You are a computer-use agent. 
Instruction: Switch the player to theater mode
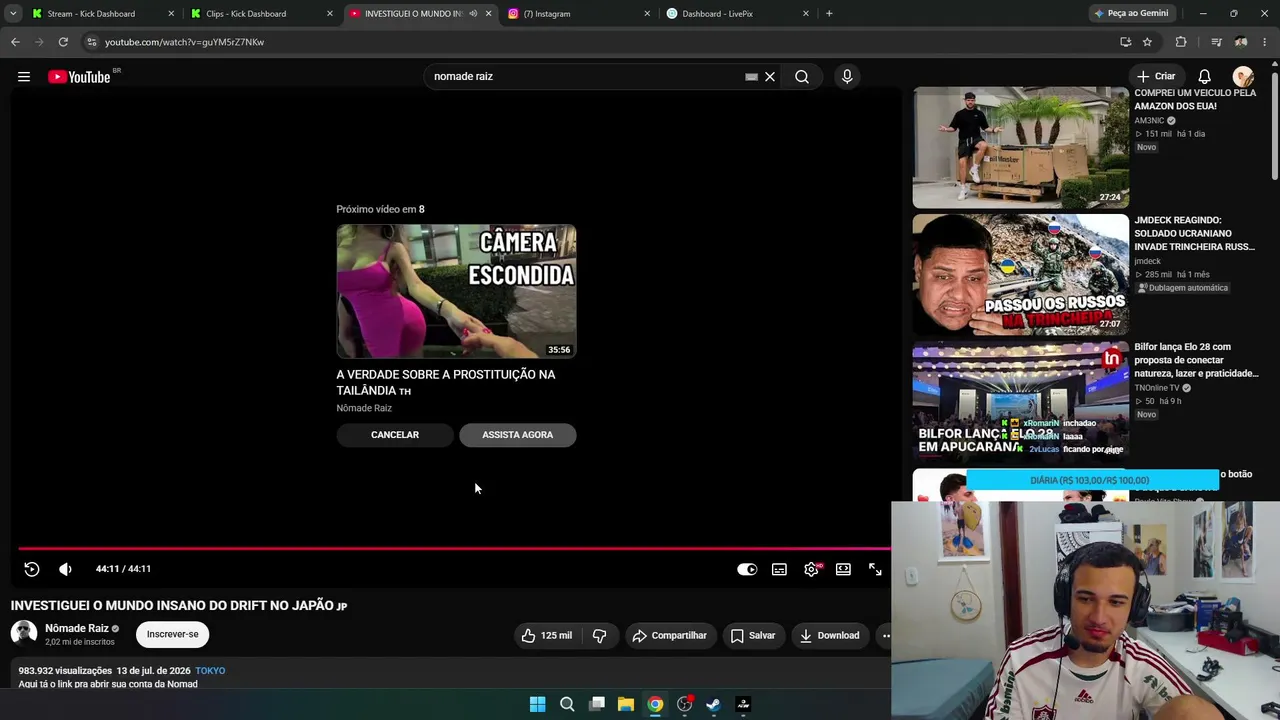(x=843, y=569)
